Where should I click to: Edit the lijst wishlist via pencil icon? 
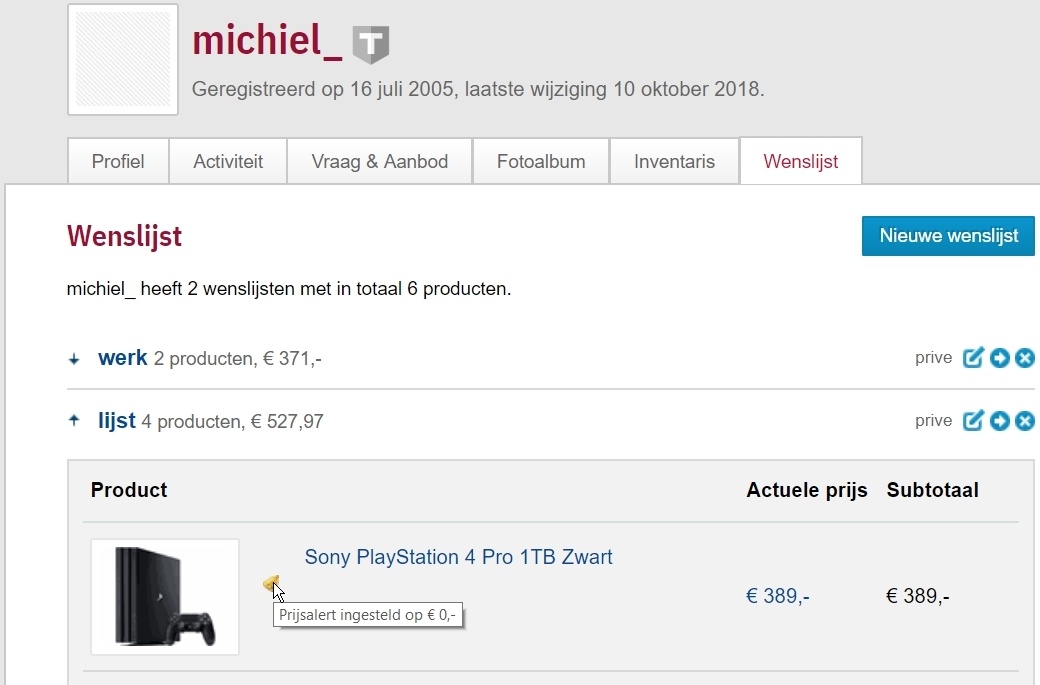click(x=973, y=421)
